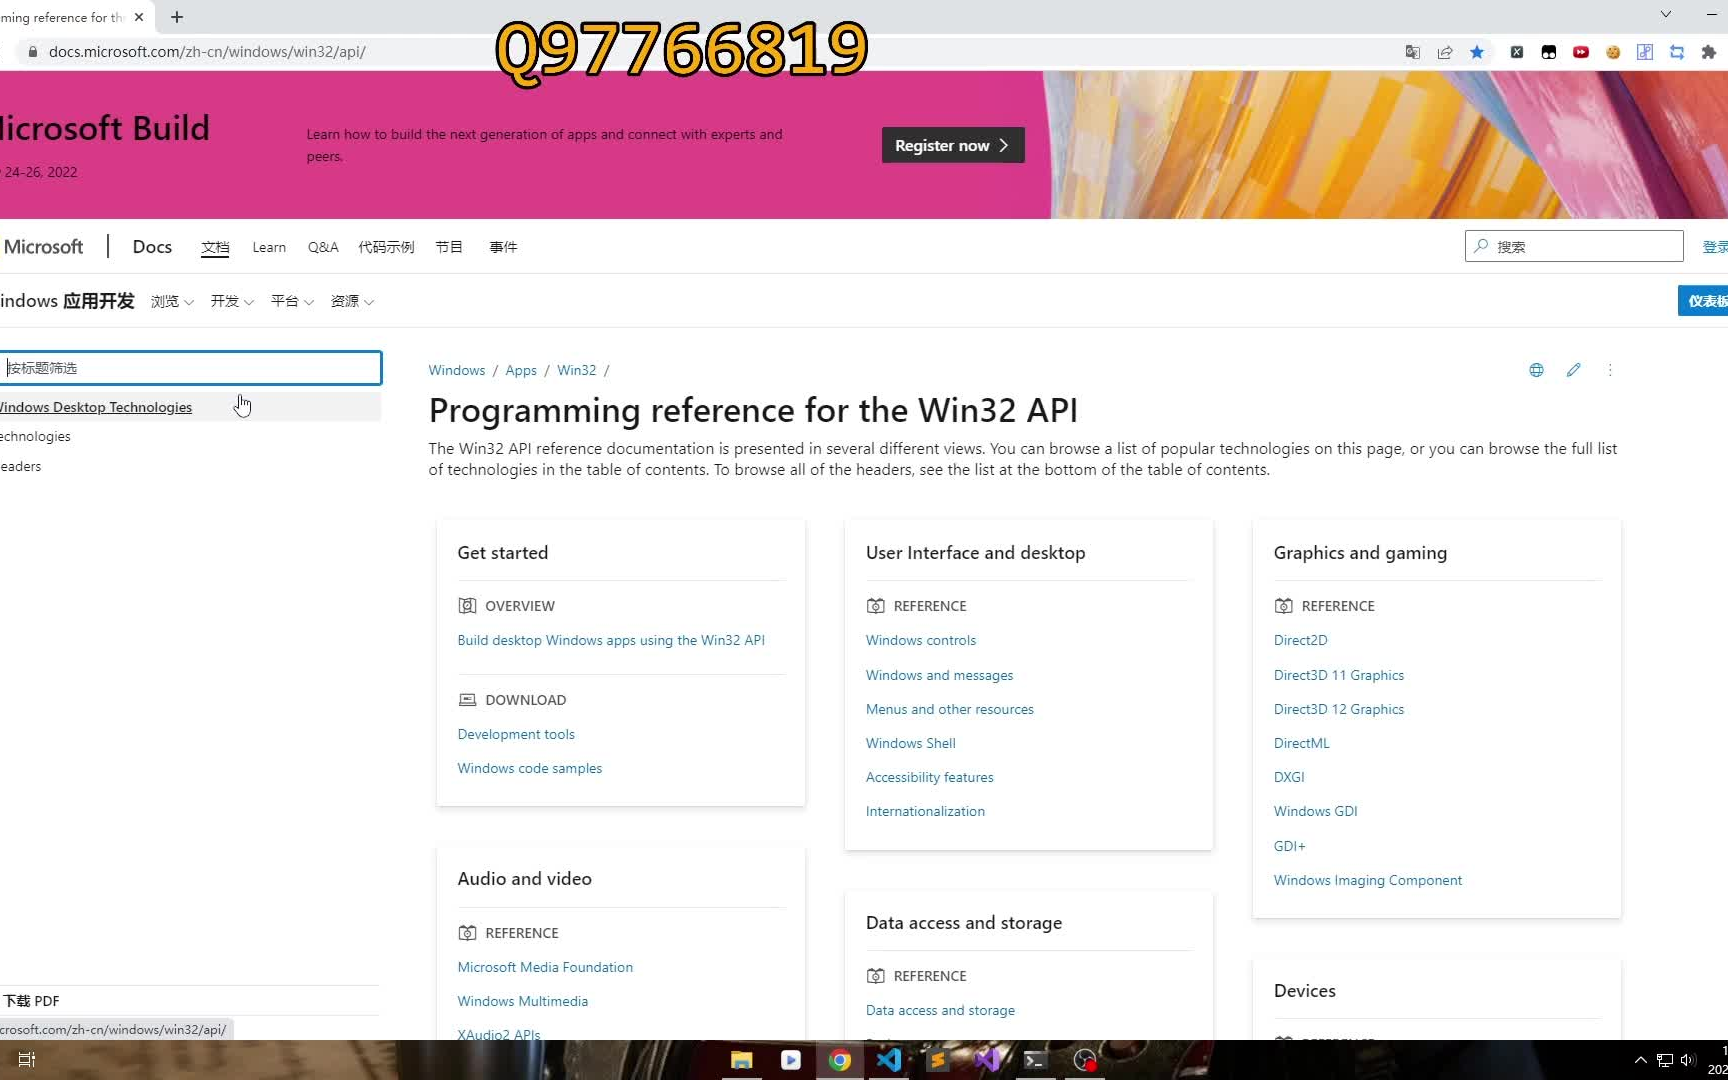Open the Direct3D 12 Graphics link

[x=1338, y=709]
